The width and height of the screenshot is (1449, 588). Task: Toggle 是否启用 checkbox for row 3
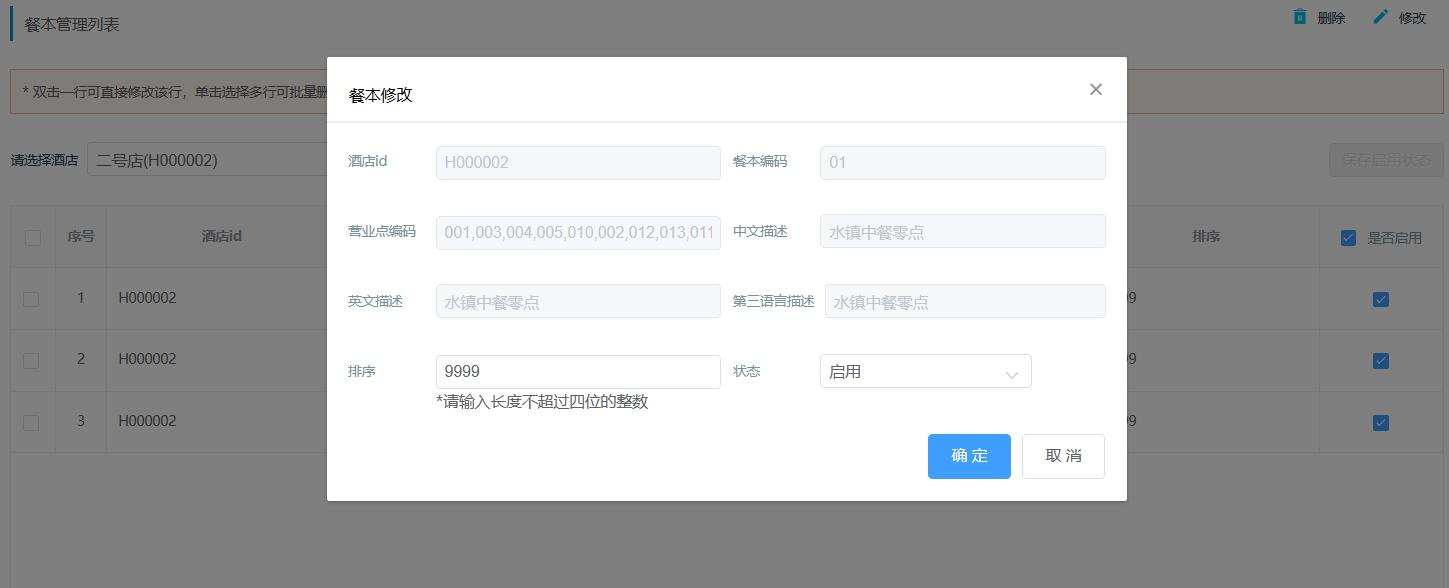(x=1381, y=422)
